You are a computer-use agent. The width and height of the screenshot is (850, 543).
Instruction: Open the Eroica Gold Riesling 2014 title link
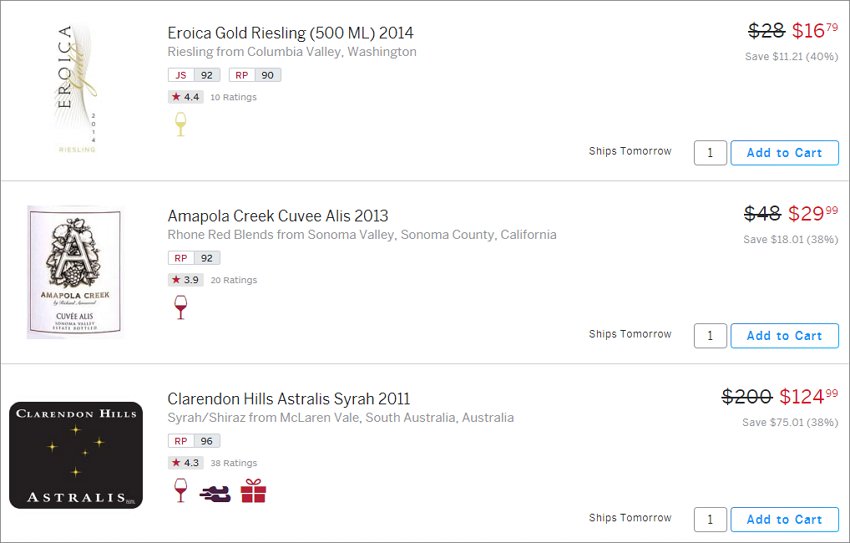291,33
